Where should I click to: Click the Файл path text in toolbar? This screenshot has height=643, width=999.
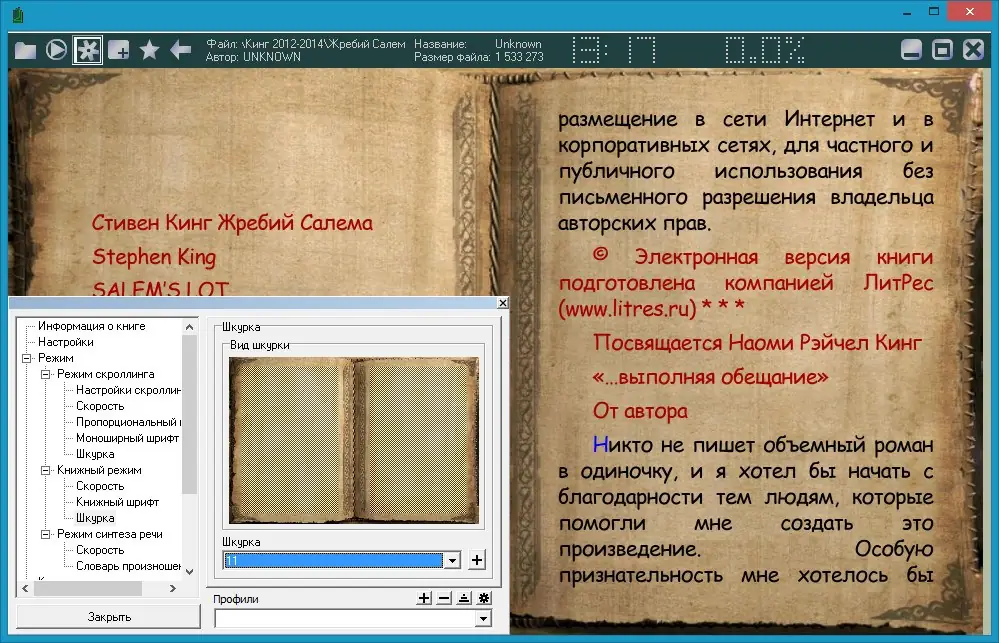[305, 44]
